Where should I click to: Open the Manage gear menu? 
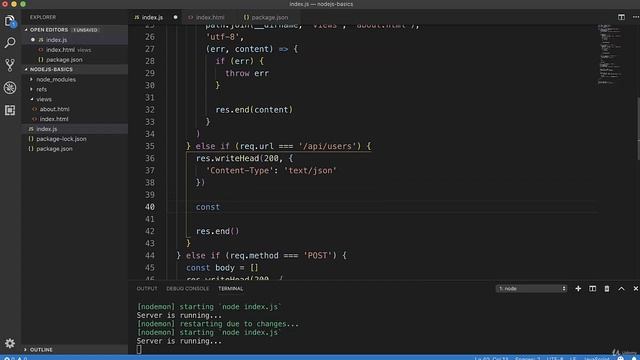click(10, 343)
